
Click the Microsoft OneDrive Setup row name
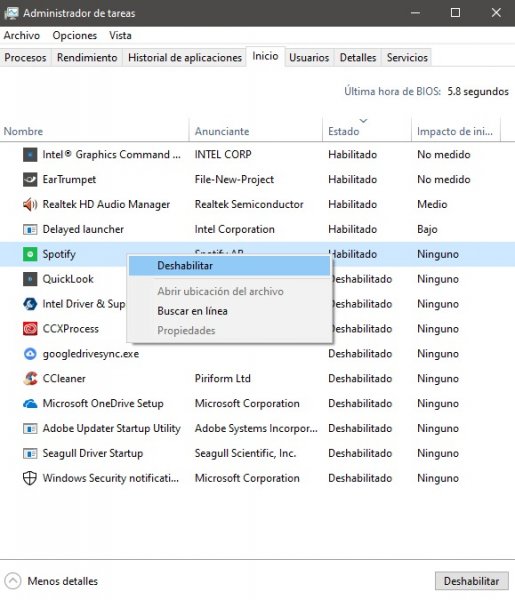point(103,403)
